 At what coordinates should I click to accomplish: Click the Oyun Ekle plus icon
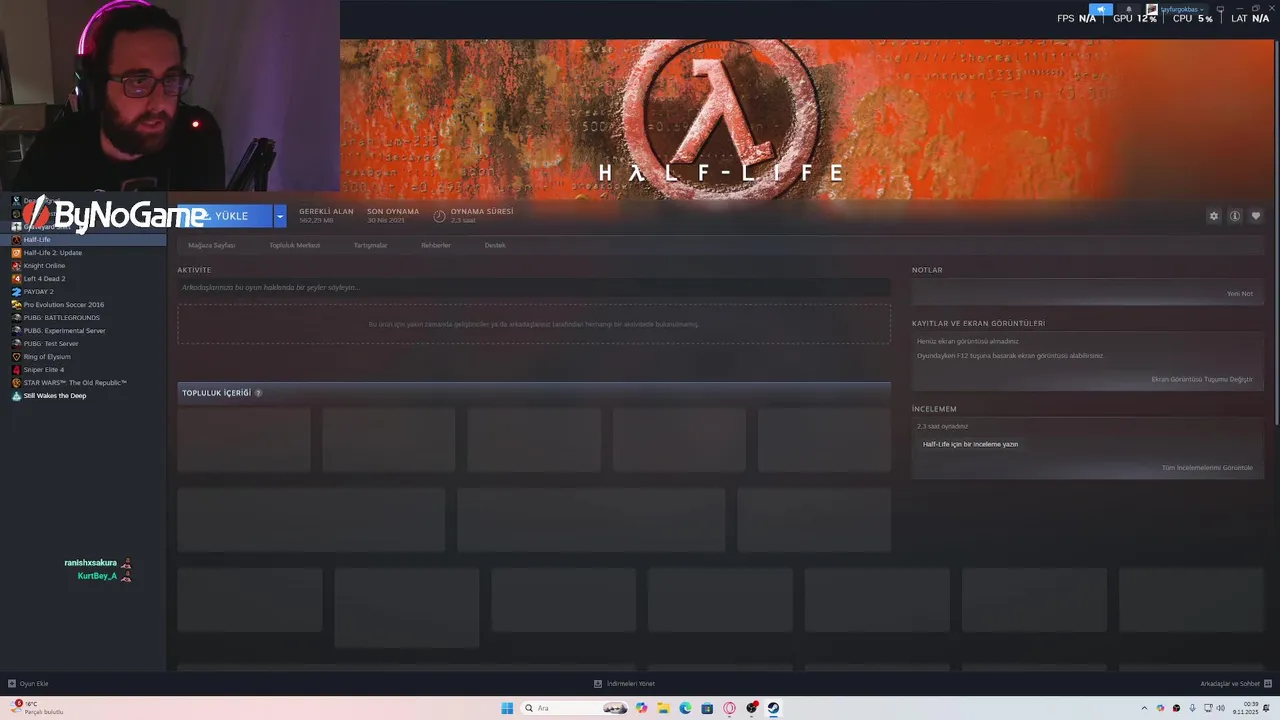pyautogui.click(x=12, y=684)
